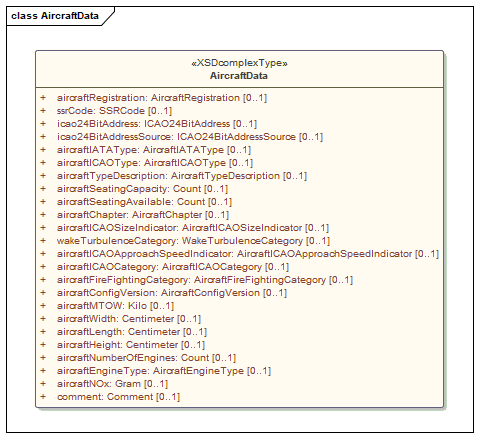Click the wakeTurbulenceCategory attribute
The height and width of the screenshot is (438, 479).
tap(193, 241)
